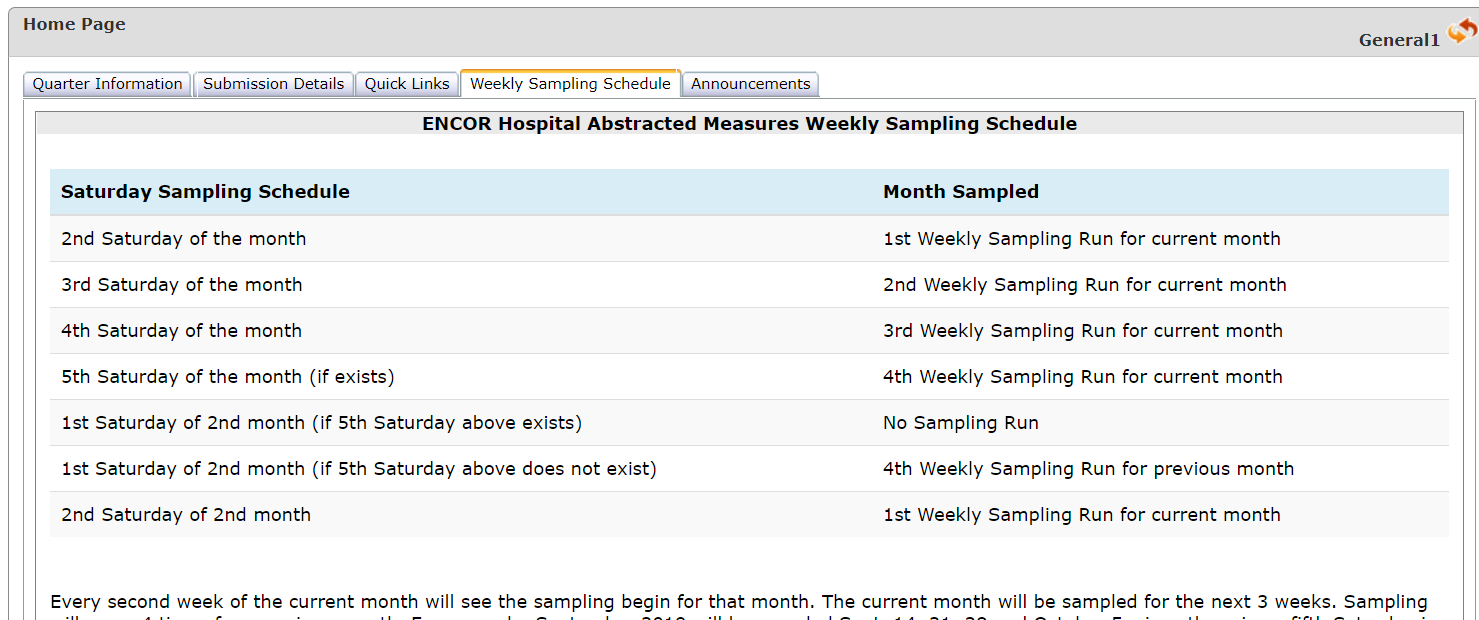
Task: Select the 2nd Saturday of 2nd month row
Action: coord(749,515)
